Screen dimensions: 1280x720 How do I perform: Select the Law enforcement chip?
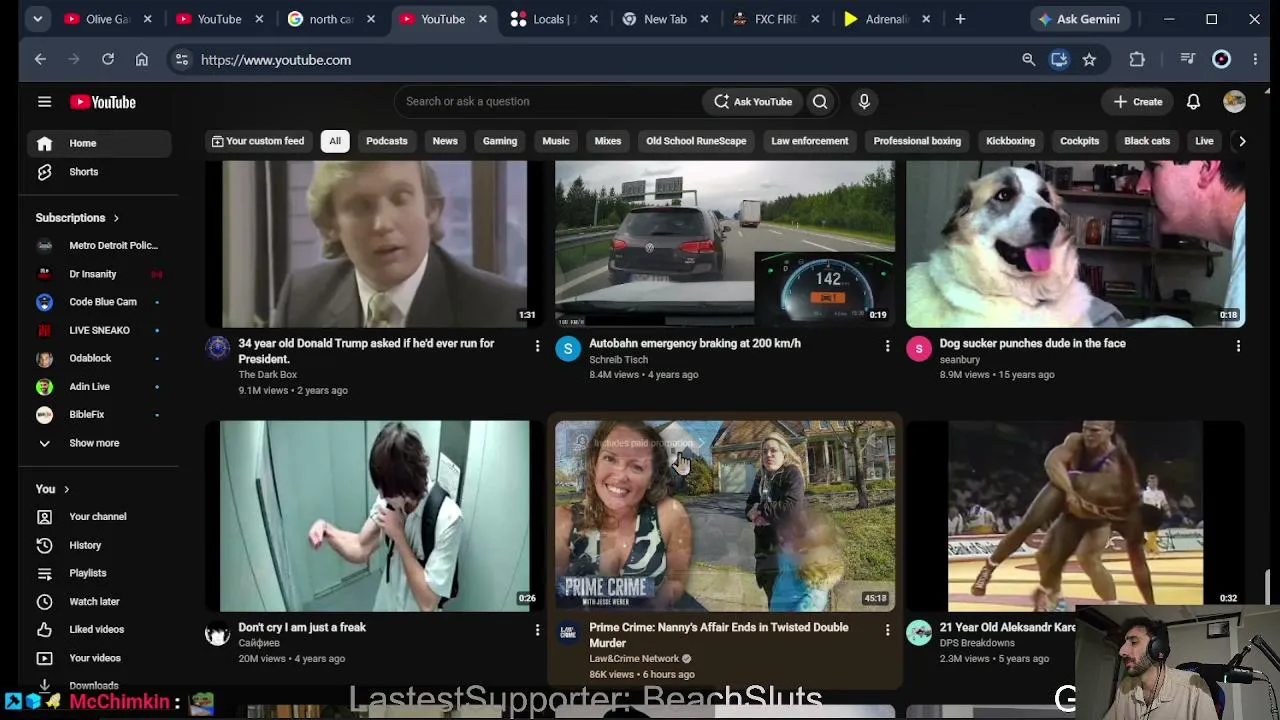pyautogui.click(x=810, y=141)
